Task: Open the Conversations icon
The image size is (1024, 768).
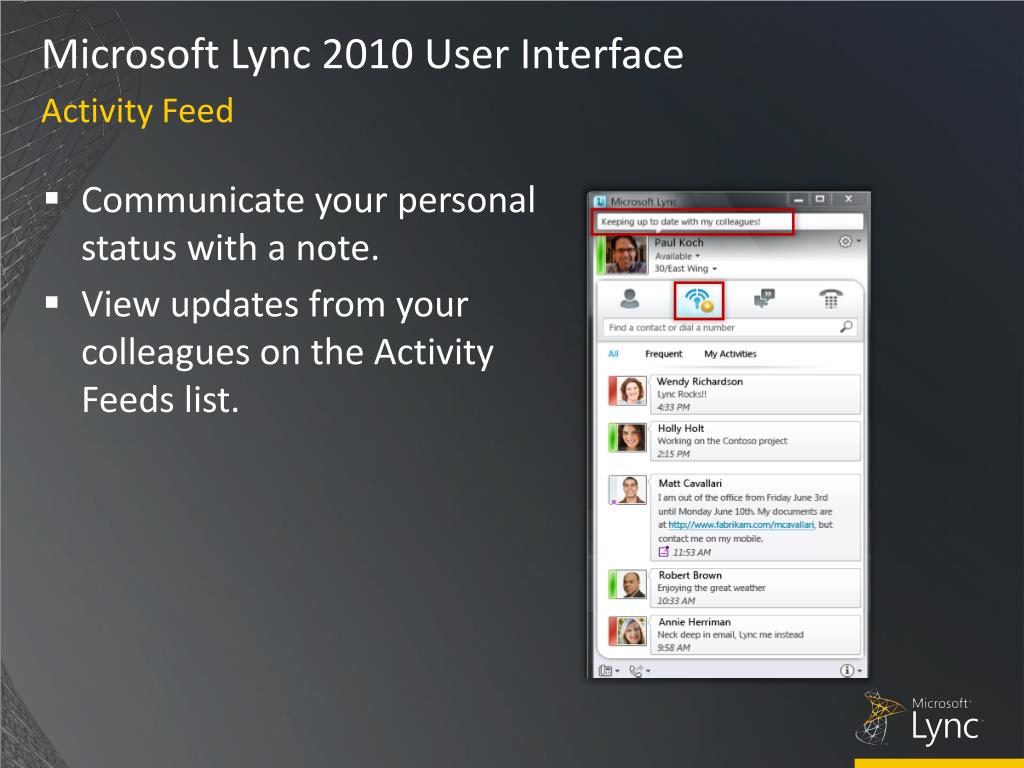Action: click(x=764, y=299)
